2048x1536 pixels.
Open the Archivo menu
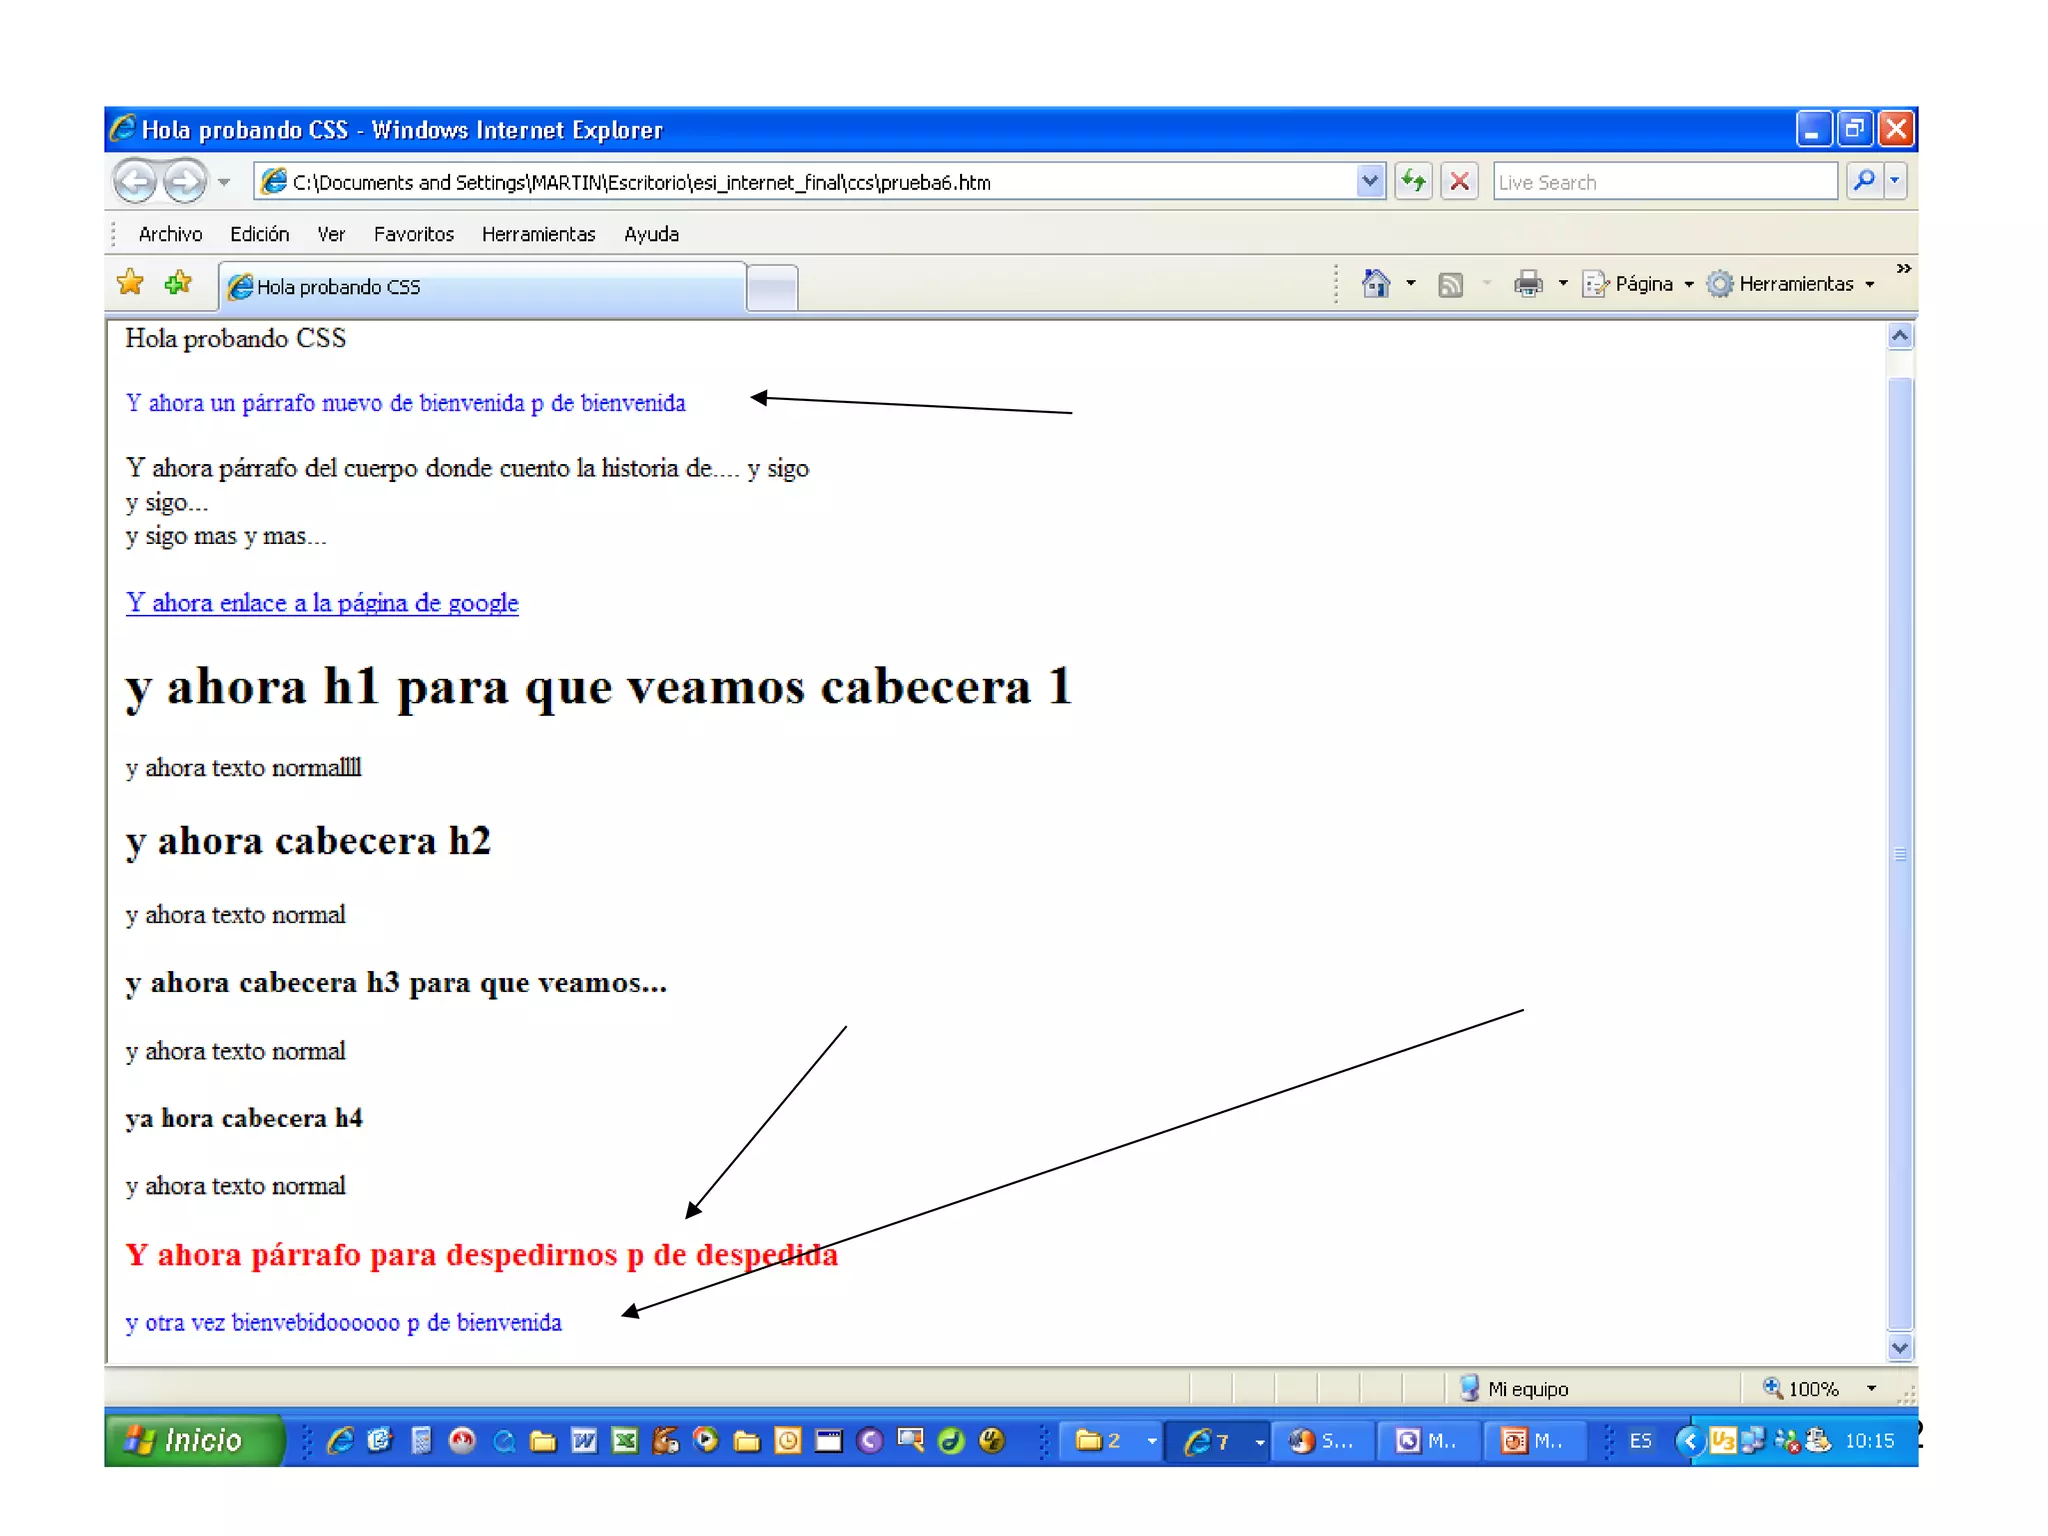coord(170,234)
